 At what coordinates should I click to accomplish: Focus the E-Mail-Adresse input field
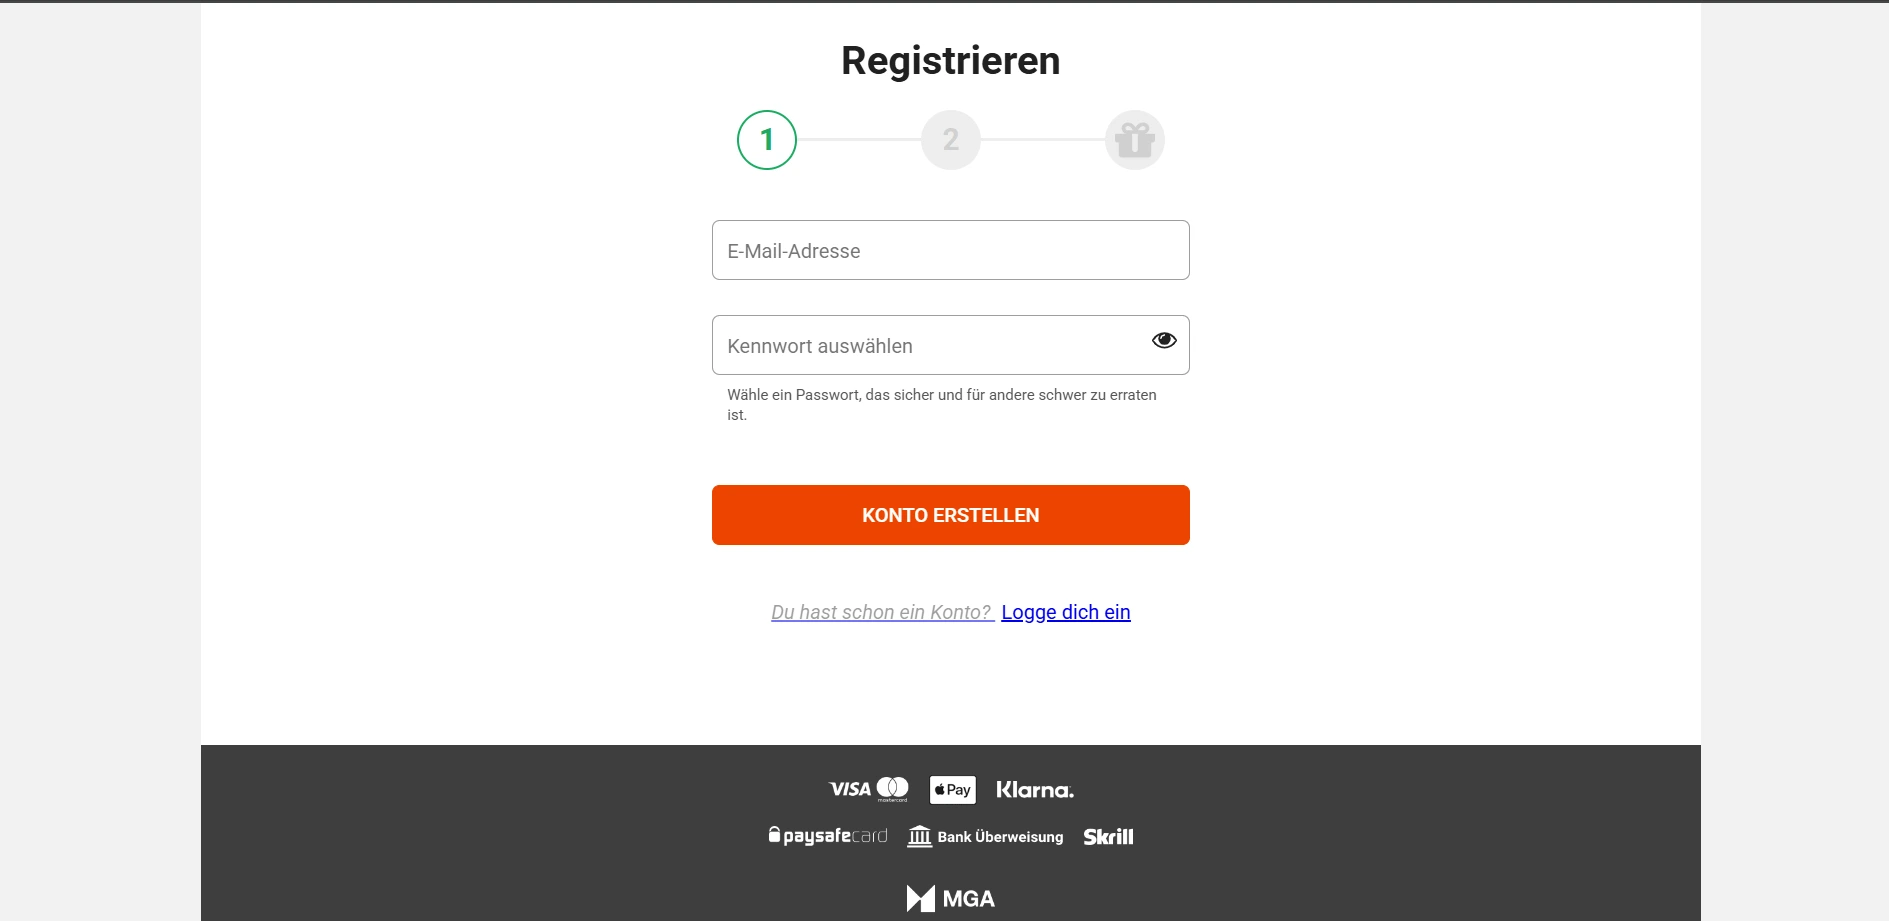tap(950, 250)
